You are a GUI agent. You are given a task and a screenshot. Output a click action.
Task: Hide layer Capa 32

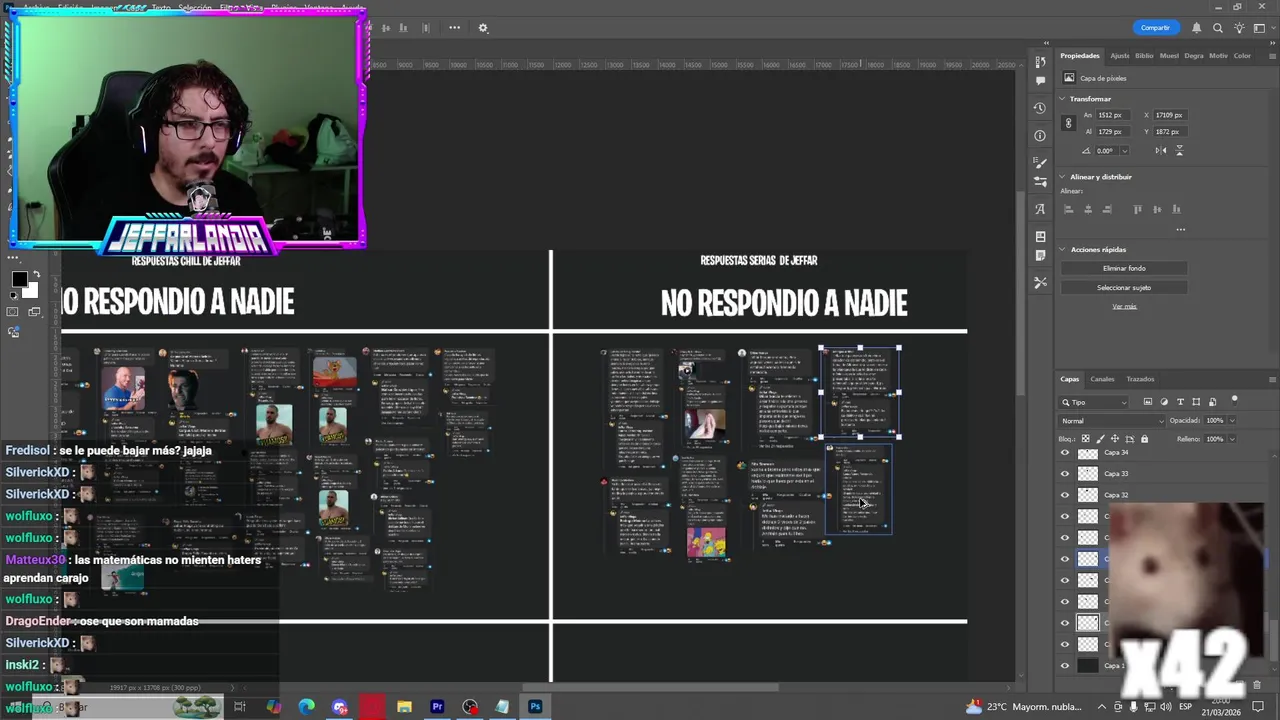[1064, 495]
